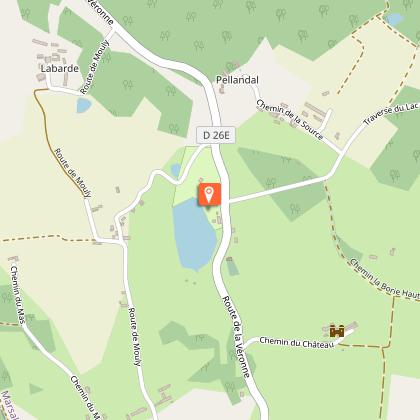
Task: Click the small pond northwest of the pin
Action: click(176, 170)
